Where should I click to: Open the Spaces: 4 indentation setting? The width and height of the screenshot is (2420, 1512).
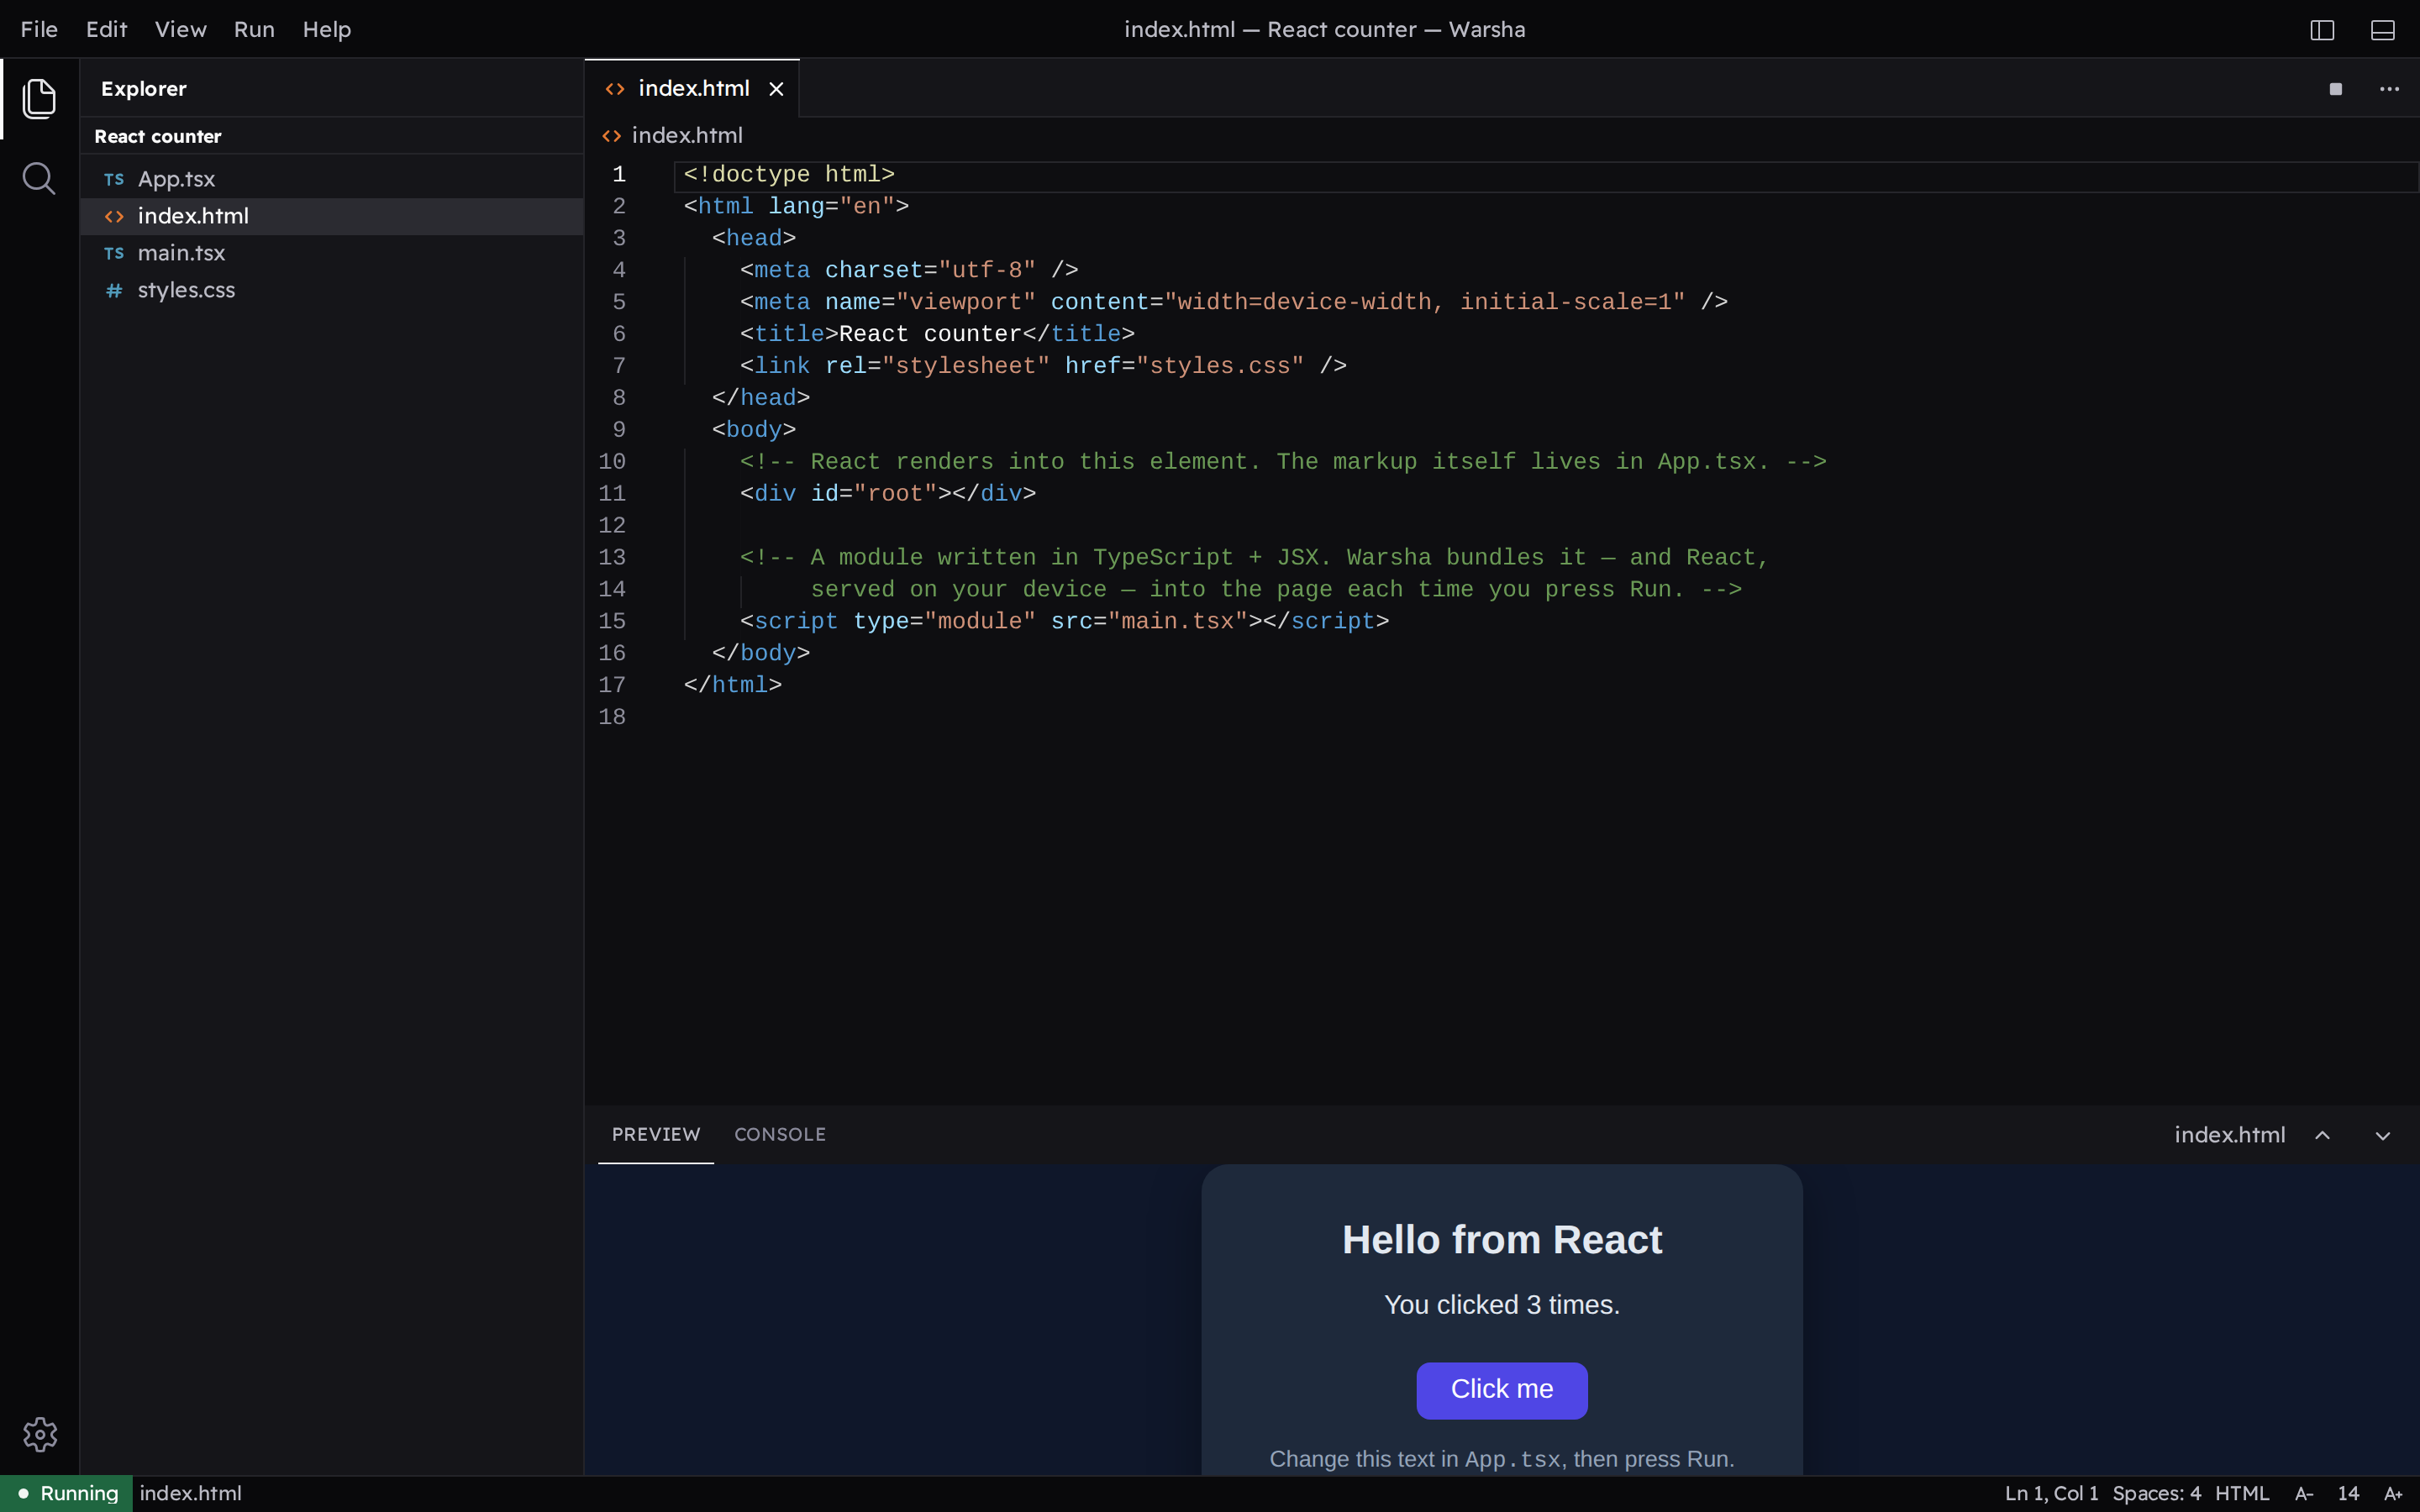click(x=2156, y=1493)
